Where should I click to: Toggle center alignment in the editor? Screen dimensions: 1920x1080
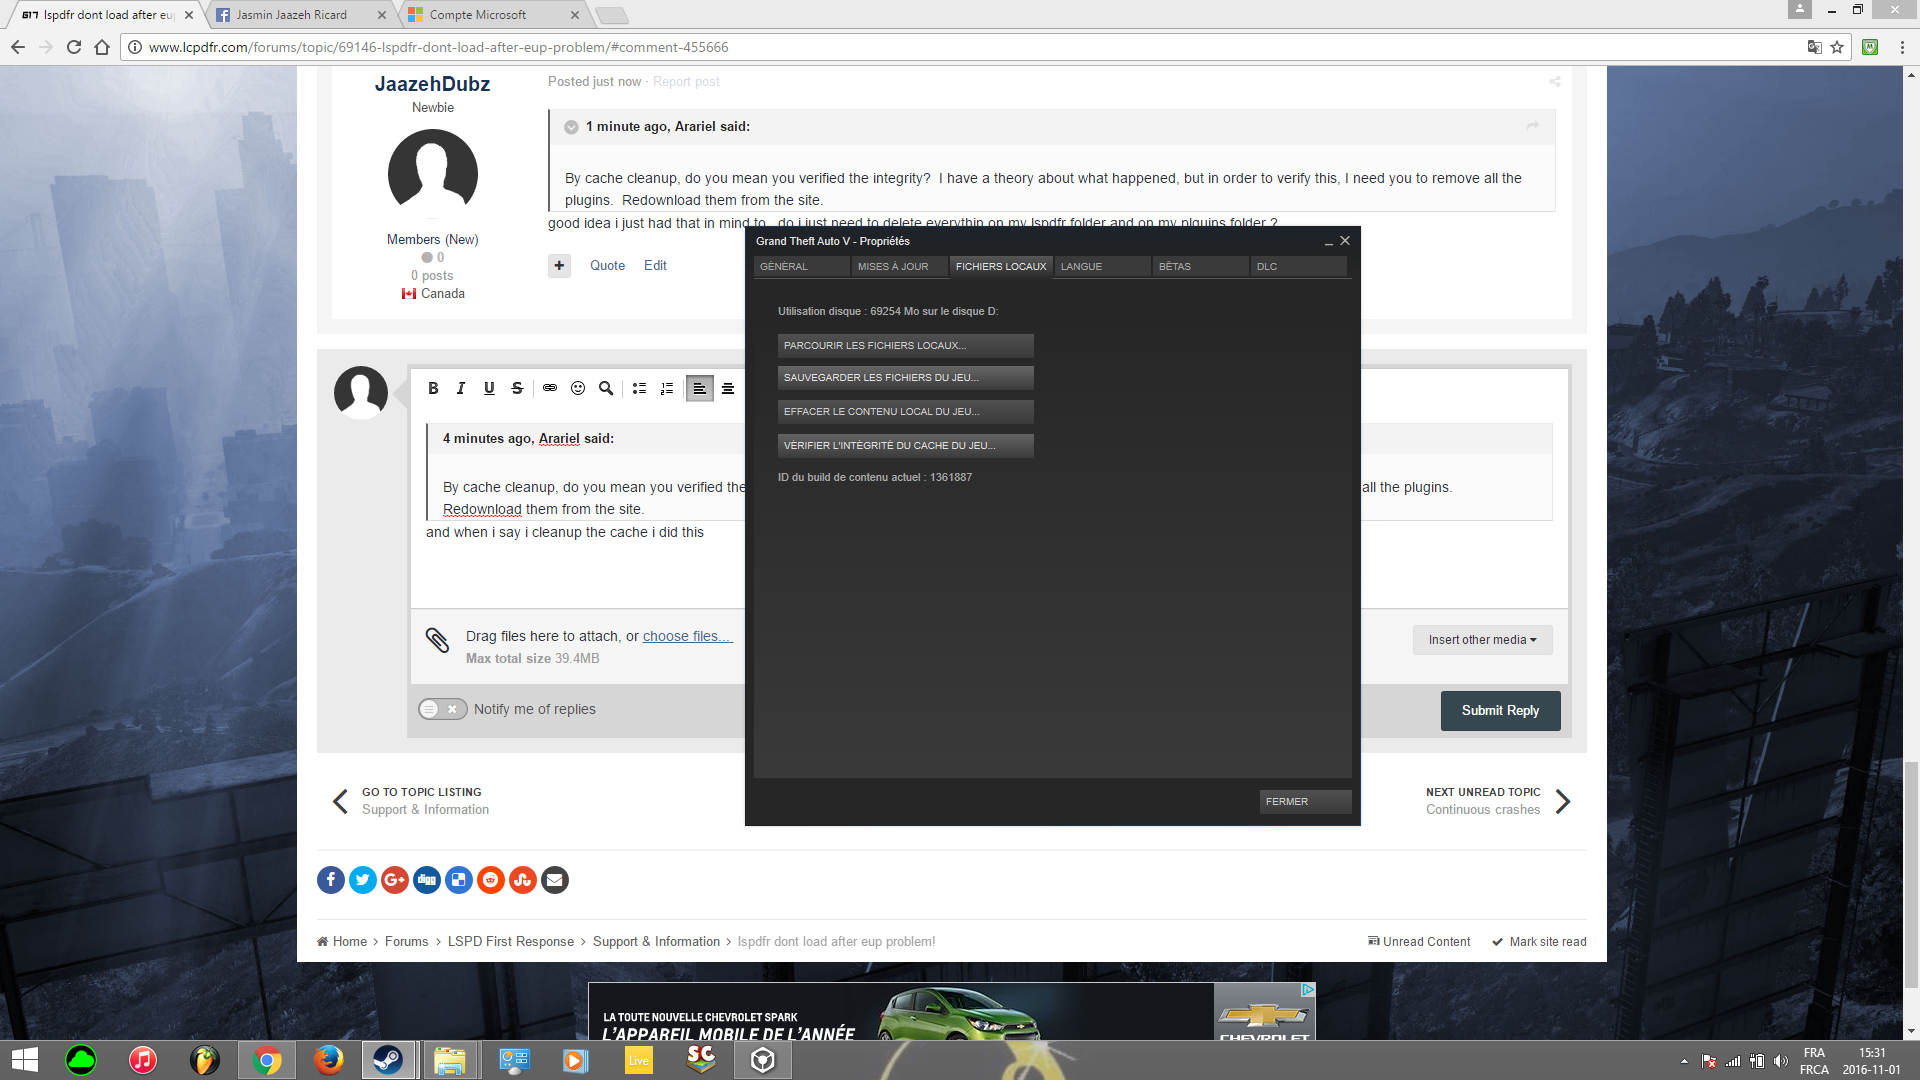point(728,388)
